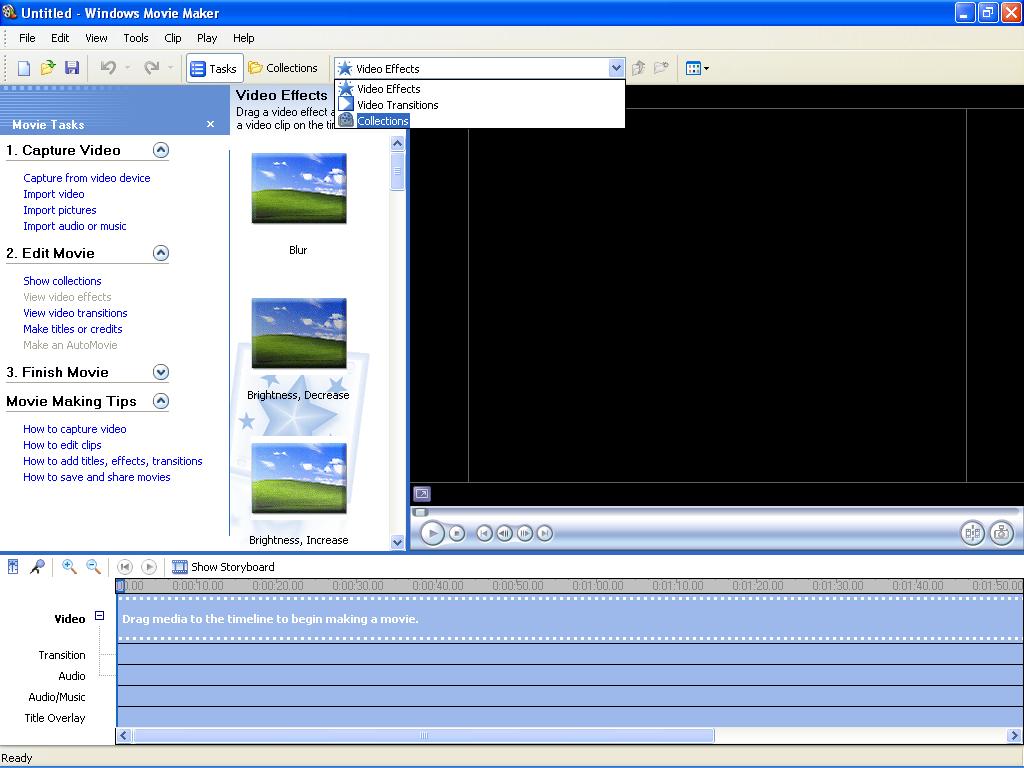This screenshot has height=768, width=1024.
Task: Click the Set Audio Levels icon
Action: (13, 567)
